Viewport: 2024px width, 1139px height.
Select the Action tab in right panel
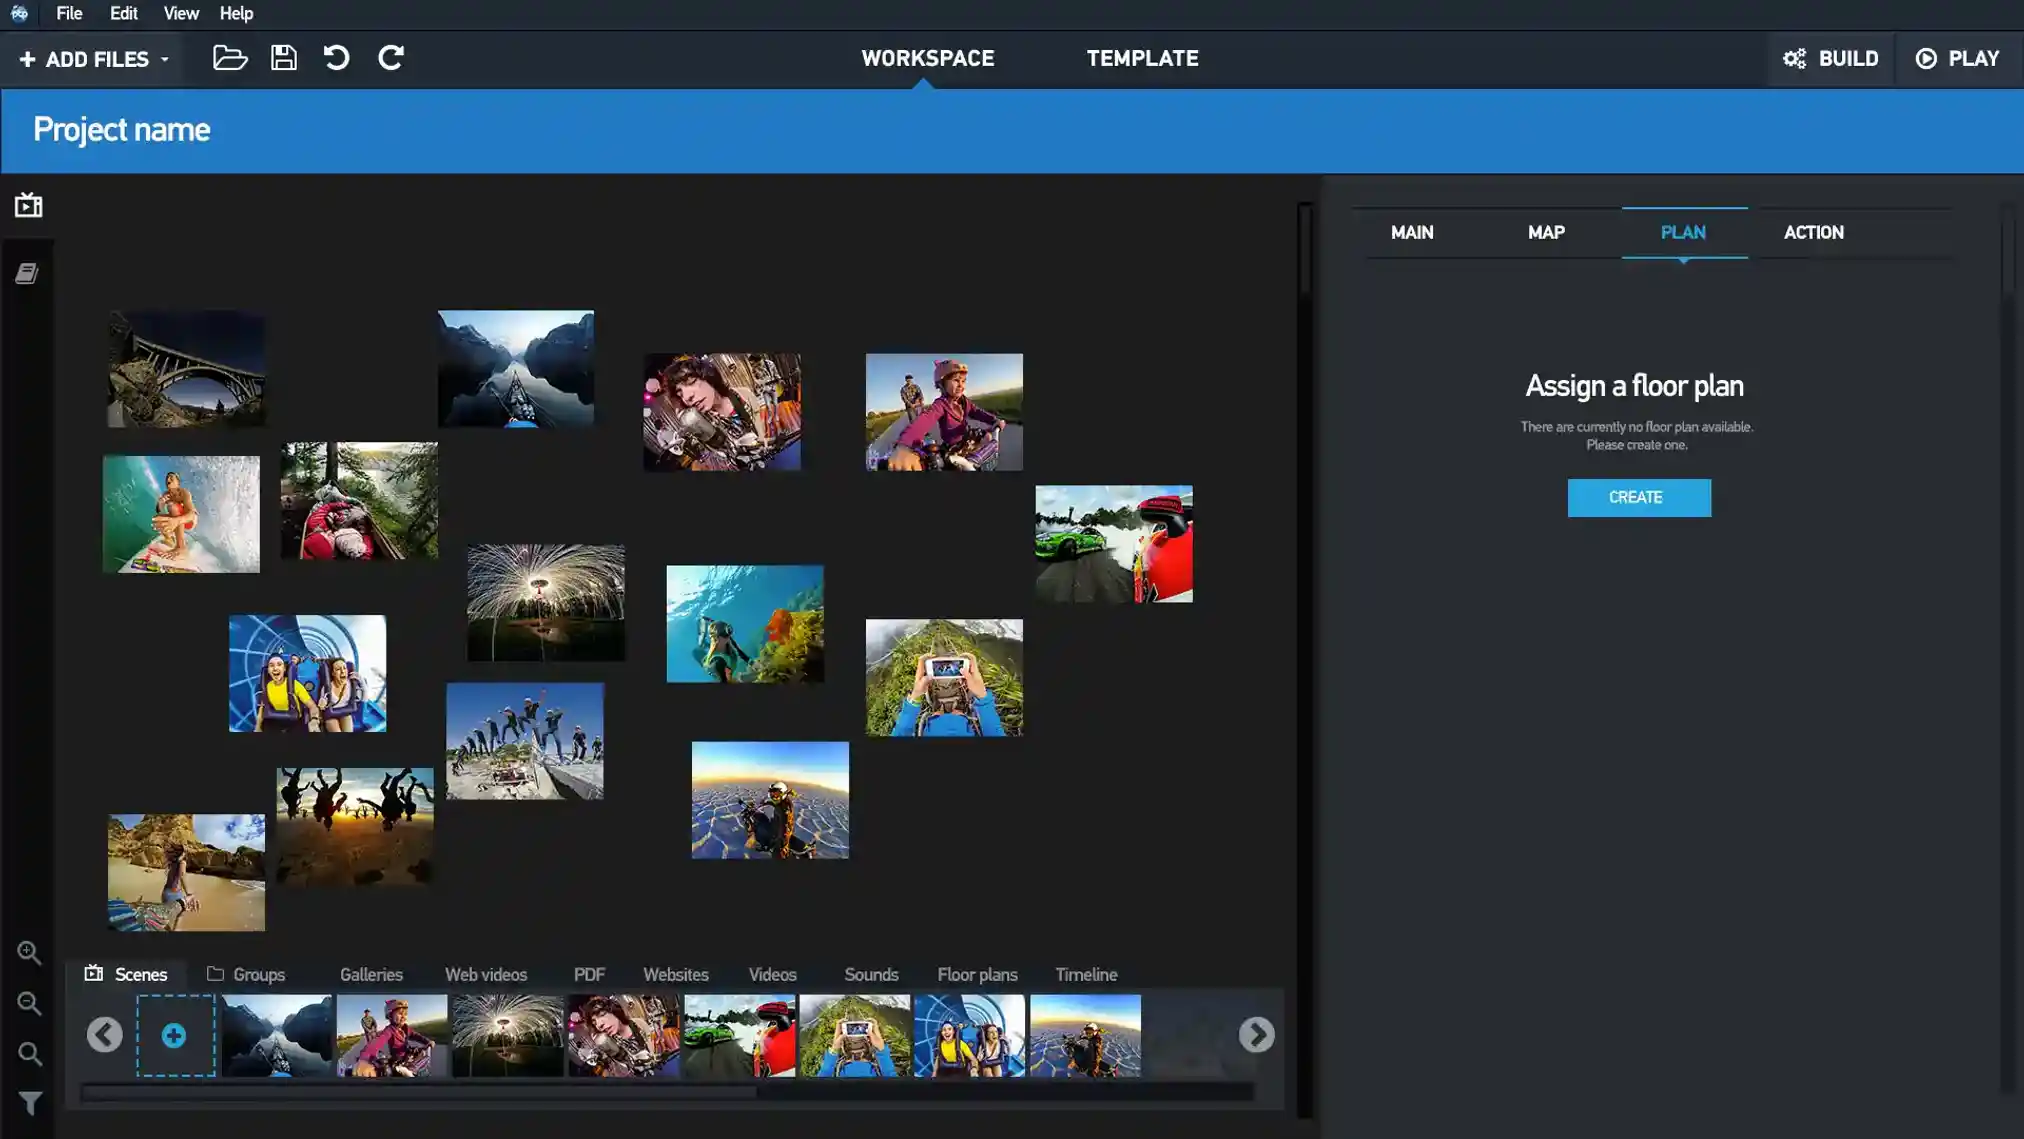click(x=1814, y=233)
